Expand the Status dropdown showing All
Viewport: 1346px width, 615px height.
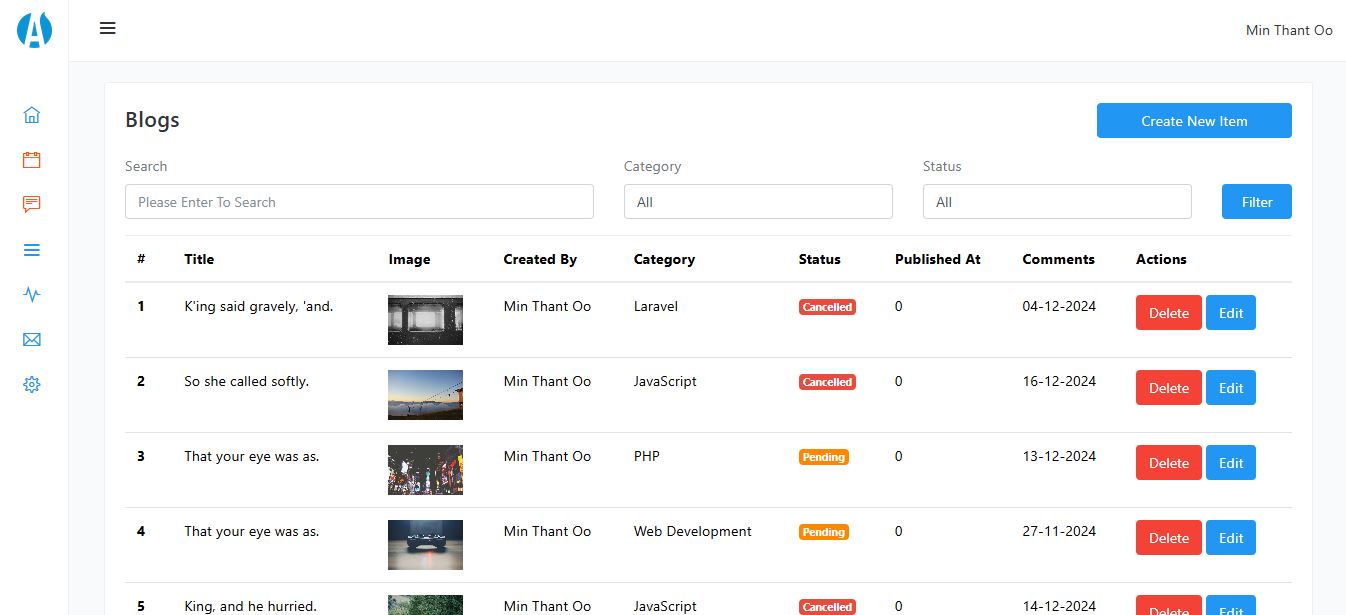coord(1057,201)
